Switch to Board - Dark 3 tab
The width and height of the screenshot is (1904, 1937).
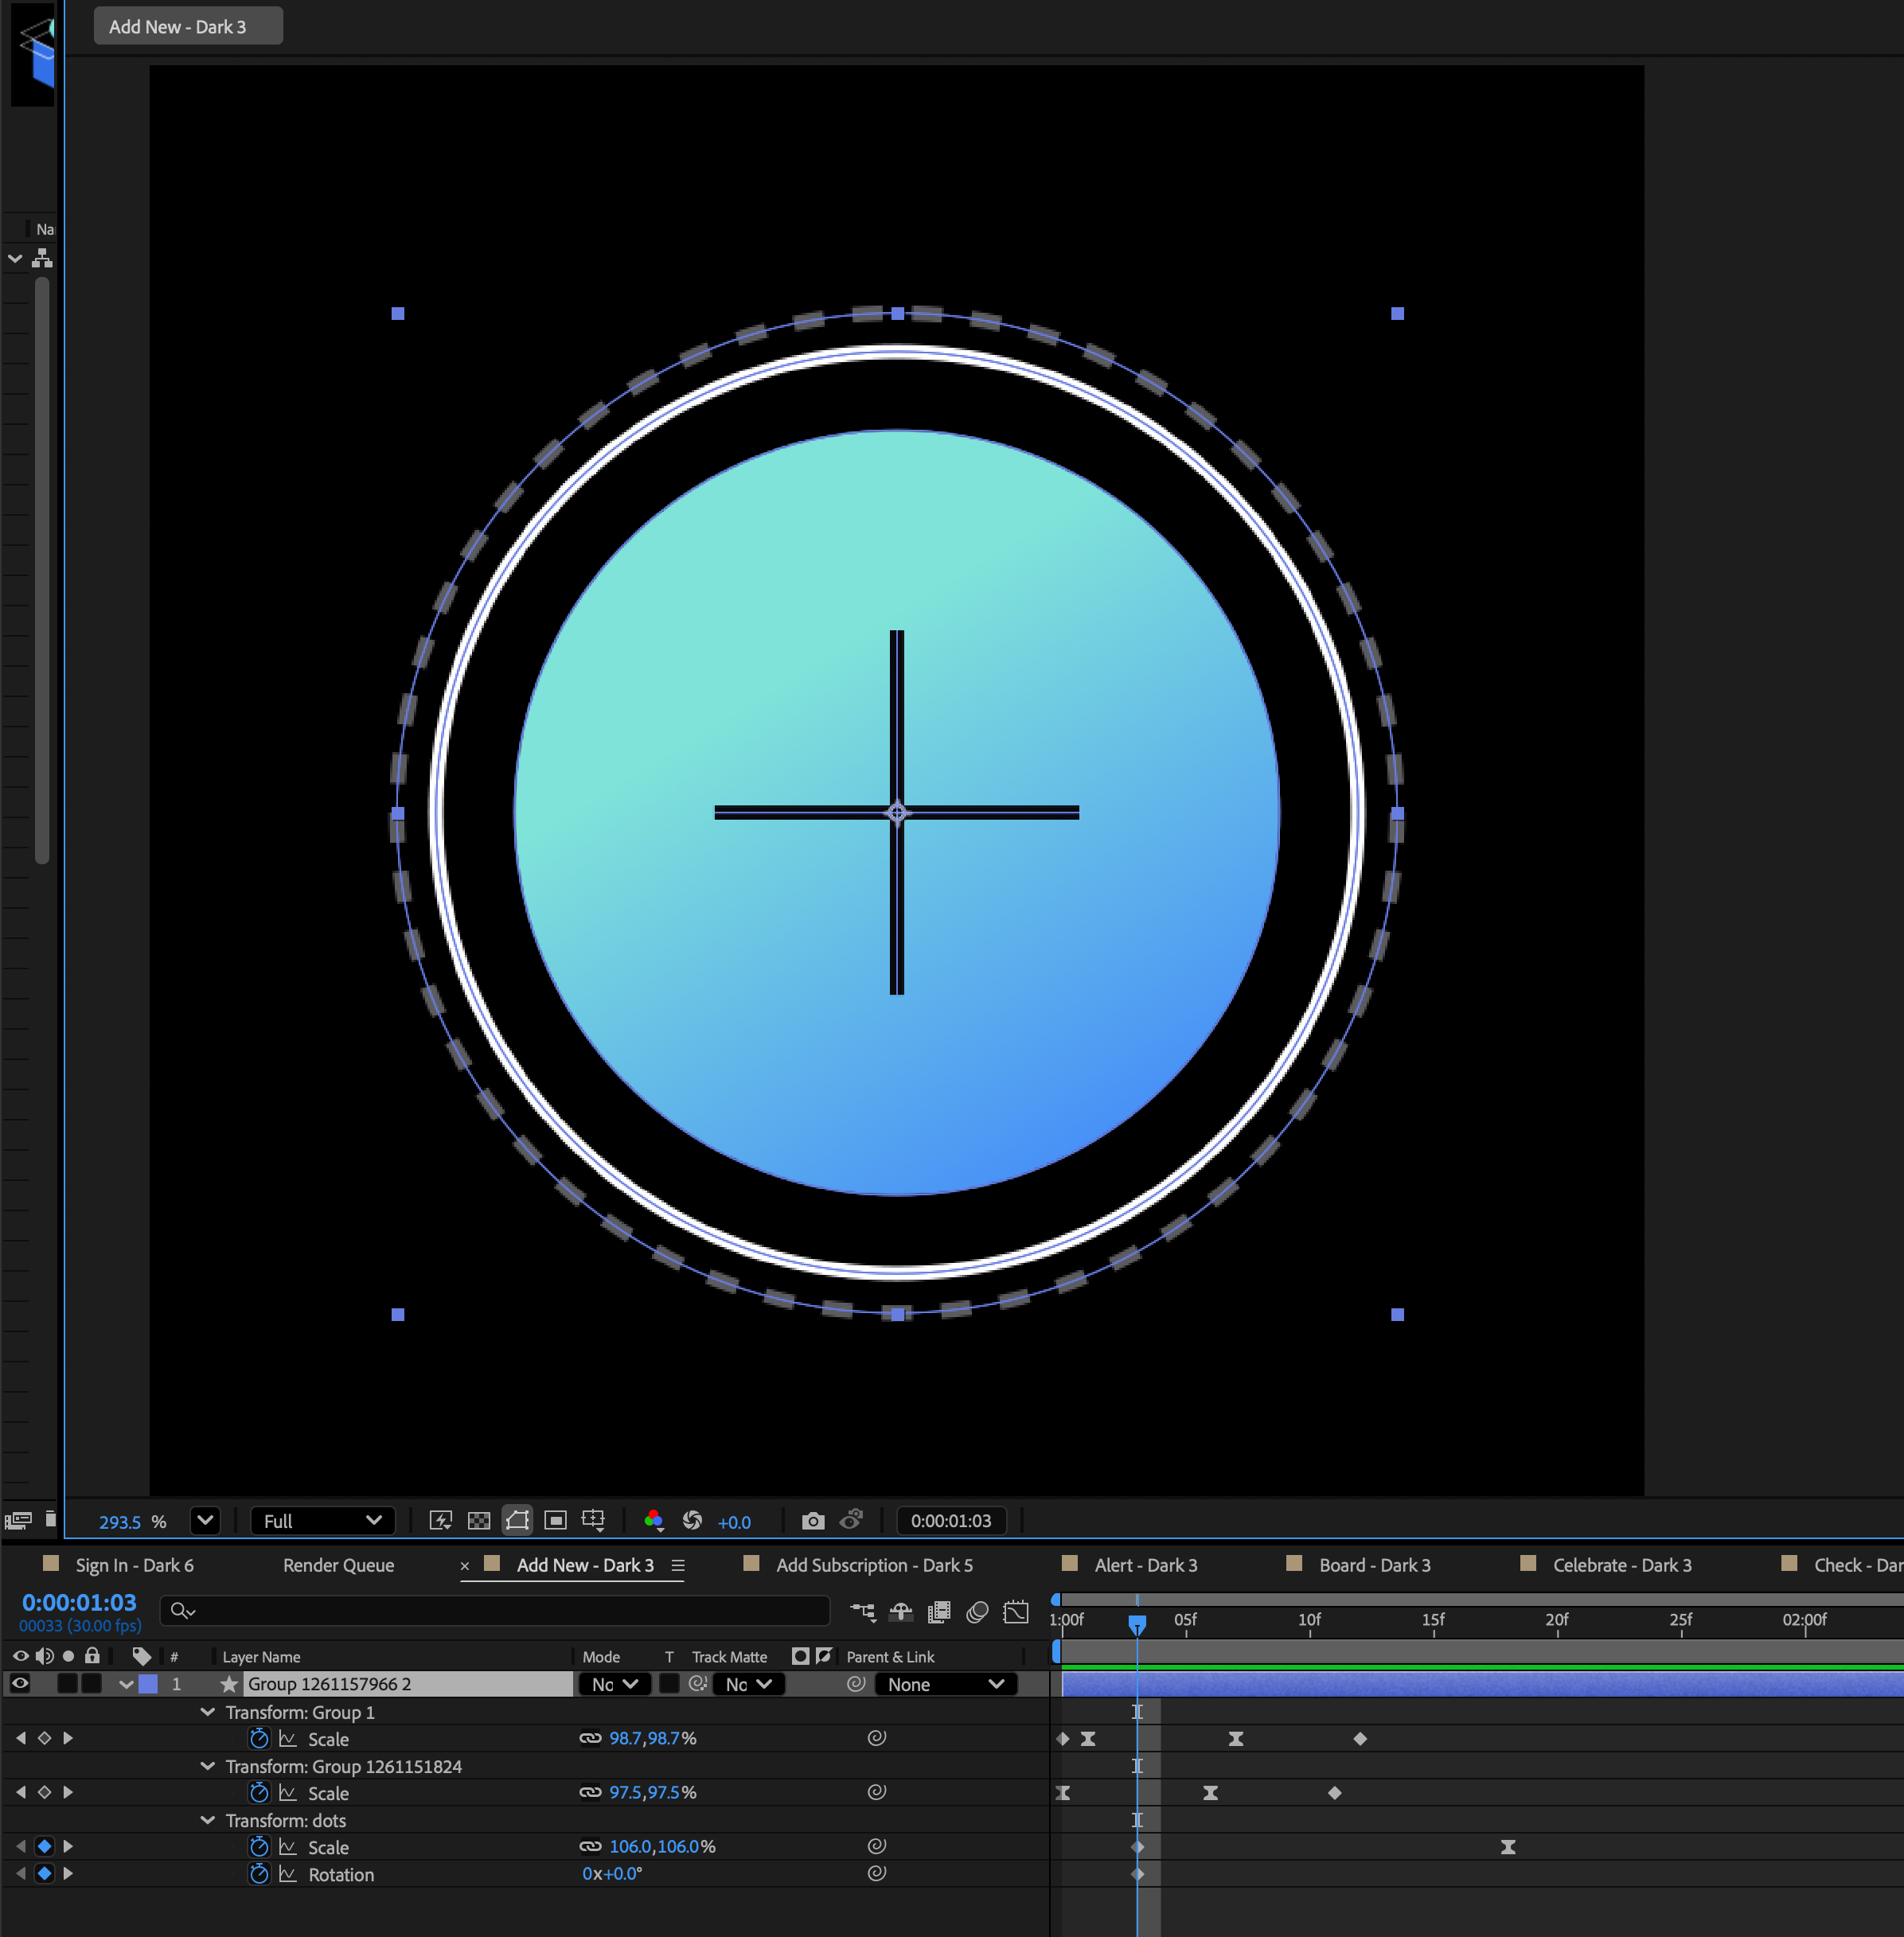[1375, 1565]
